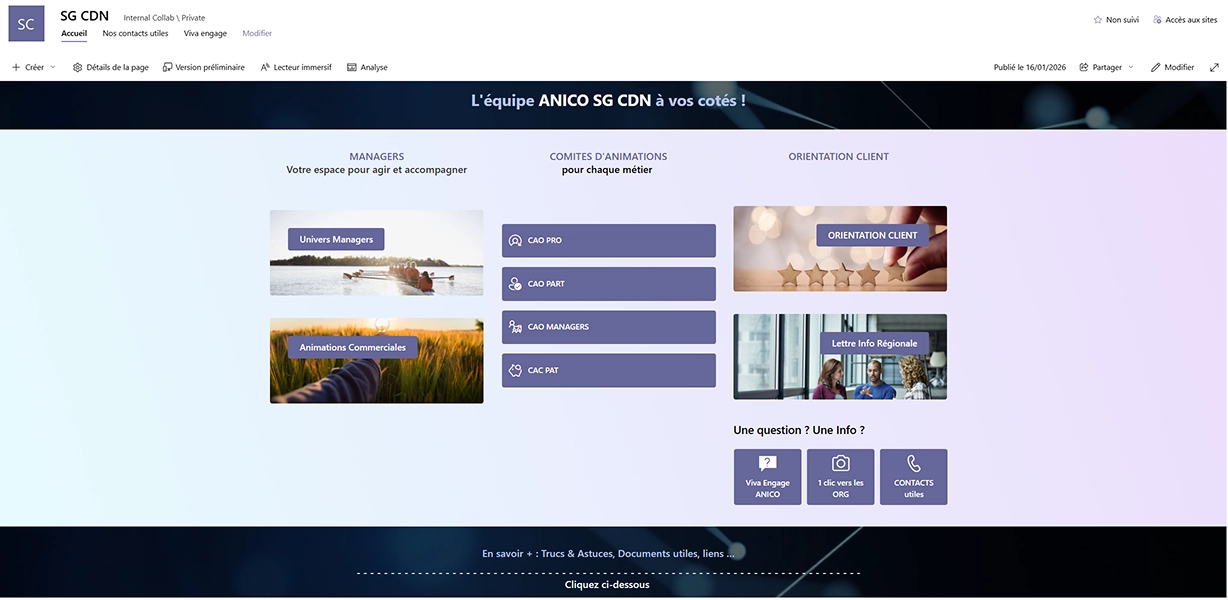Launch Lecteur immersif reader

click(x=296, y=67)
